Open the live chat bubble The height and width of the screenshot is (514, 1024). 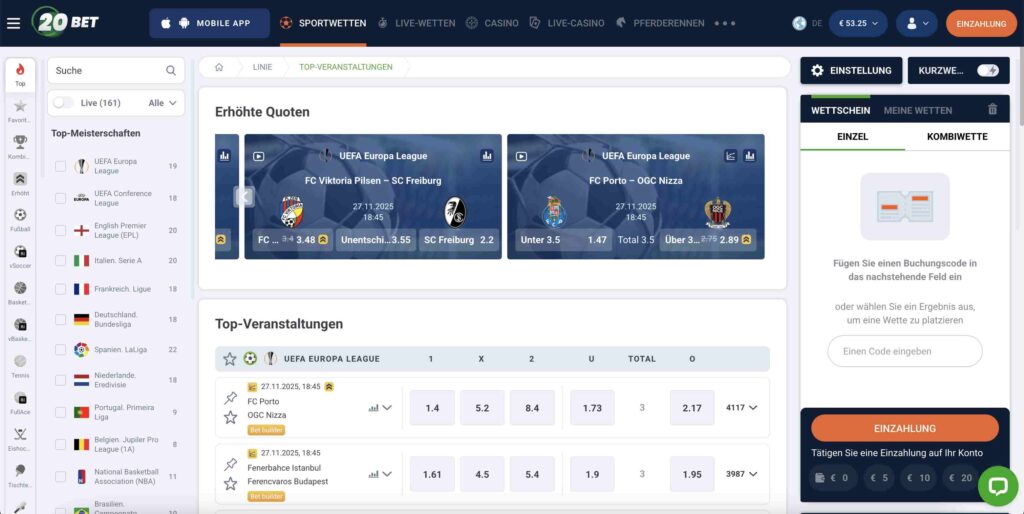998,486
